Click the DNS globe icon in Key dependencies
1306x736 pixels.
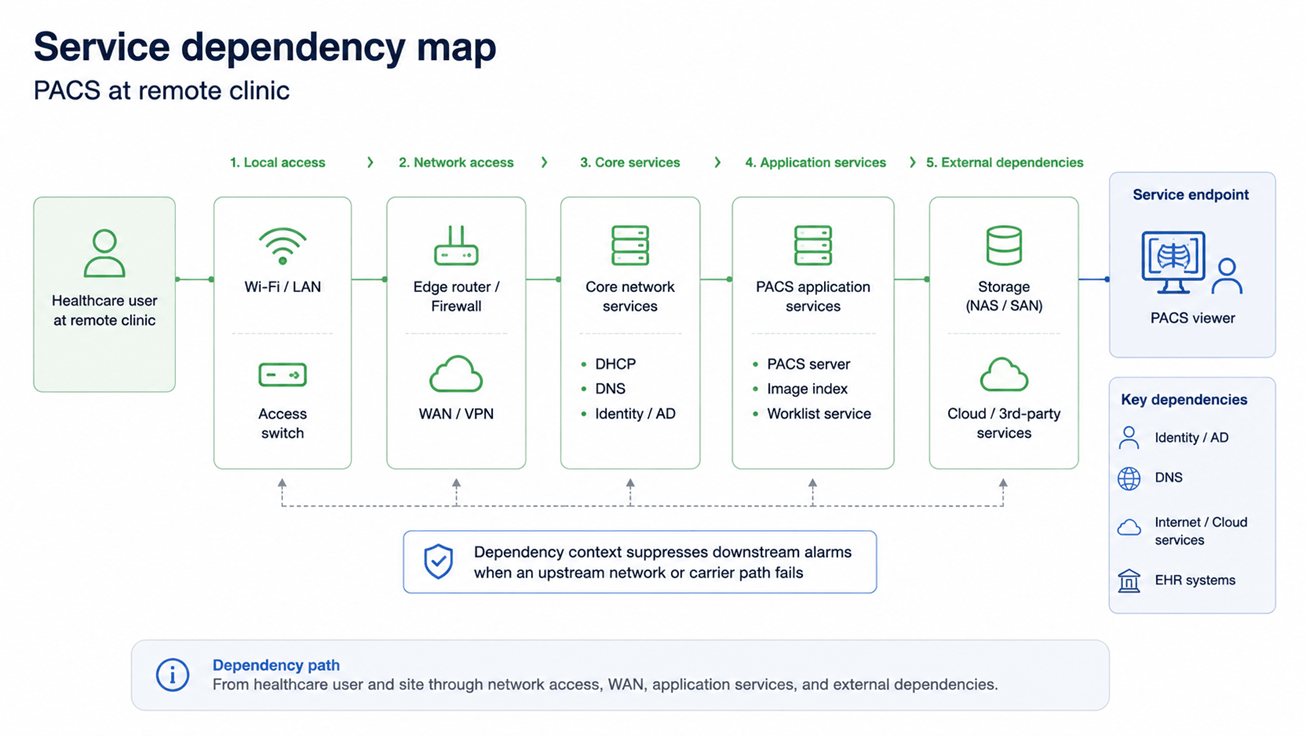(x=1129, y=478)
